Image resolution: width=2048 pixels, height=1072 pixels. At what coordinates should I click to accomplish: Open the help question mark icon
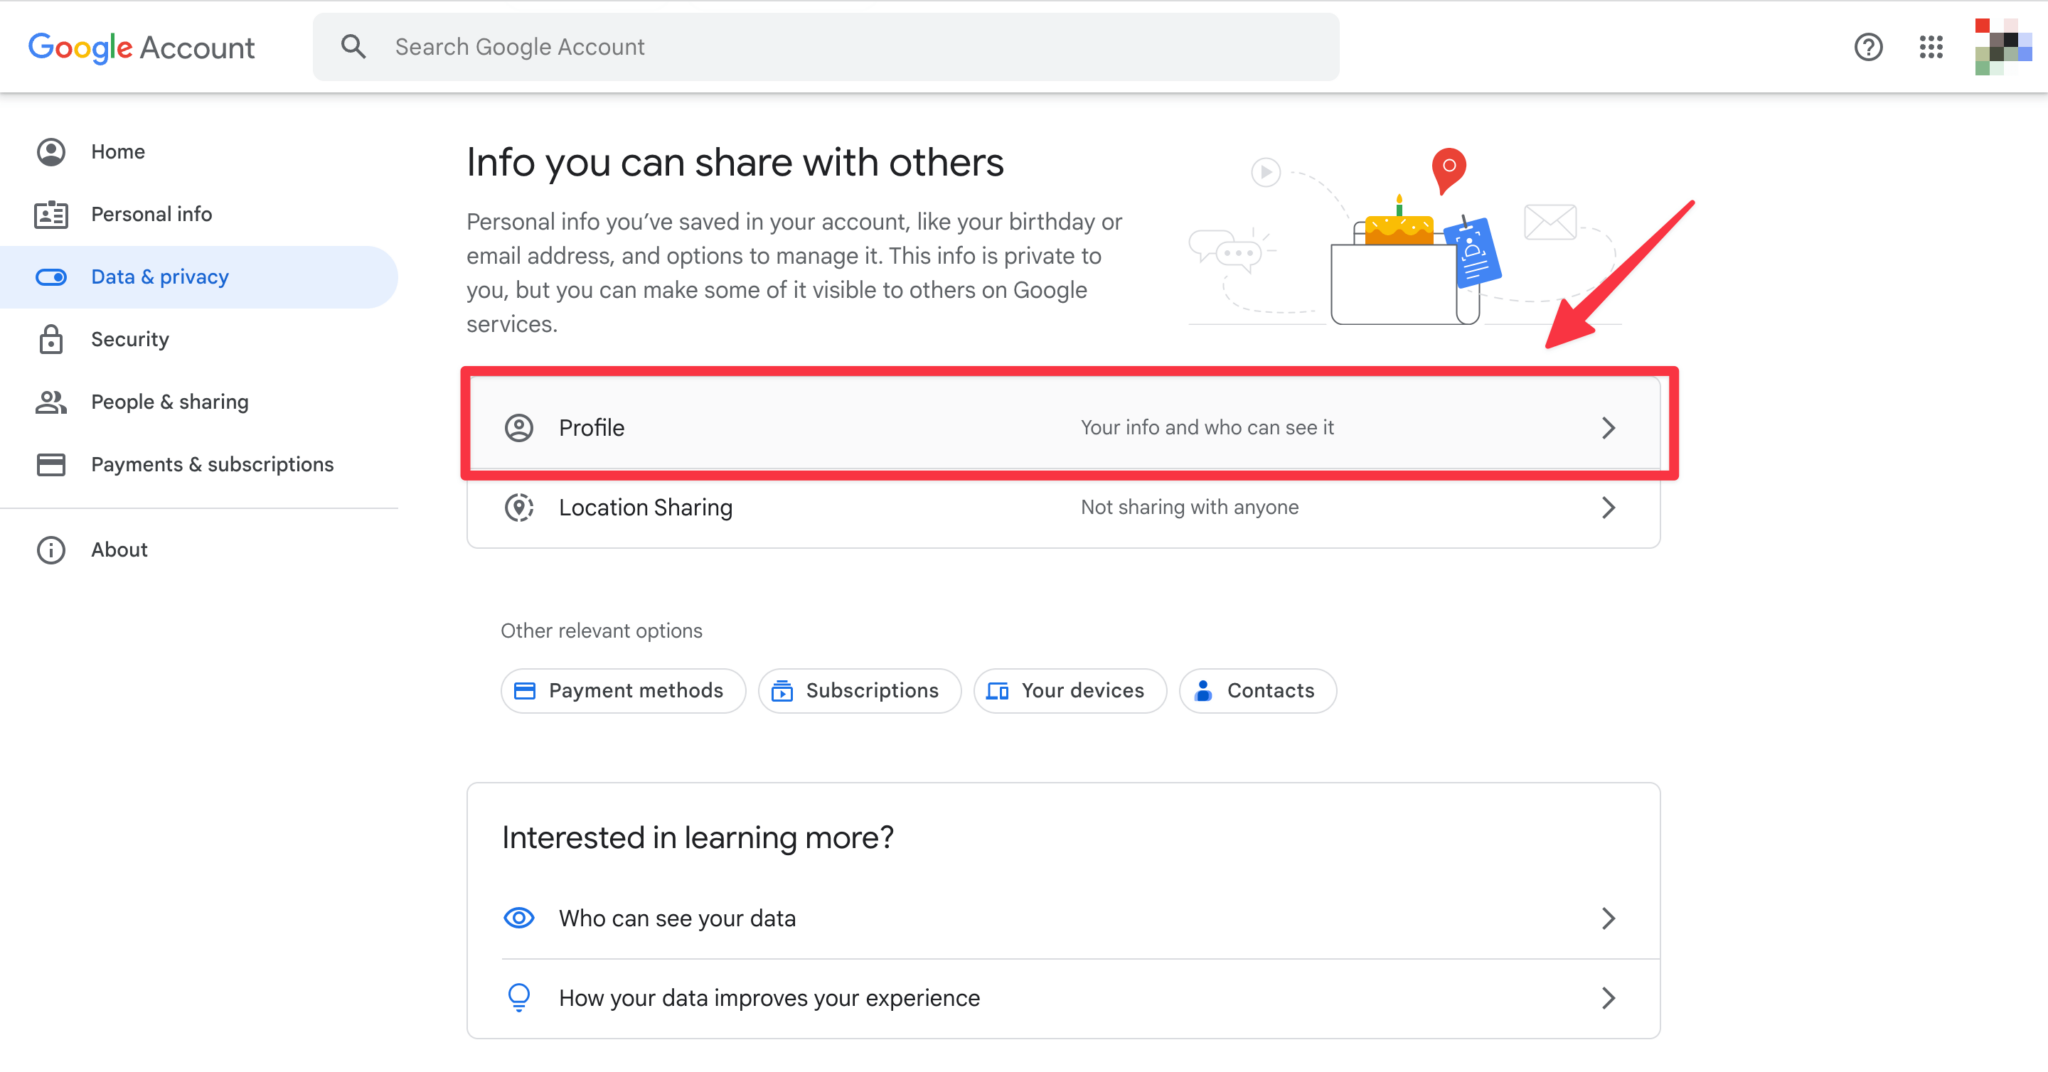click(1868, 47)
